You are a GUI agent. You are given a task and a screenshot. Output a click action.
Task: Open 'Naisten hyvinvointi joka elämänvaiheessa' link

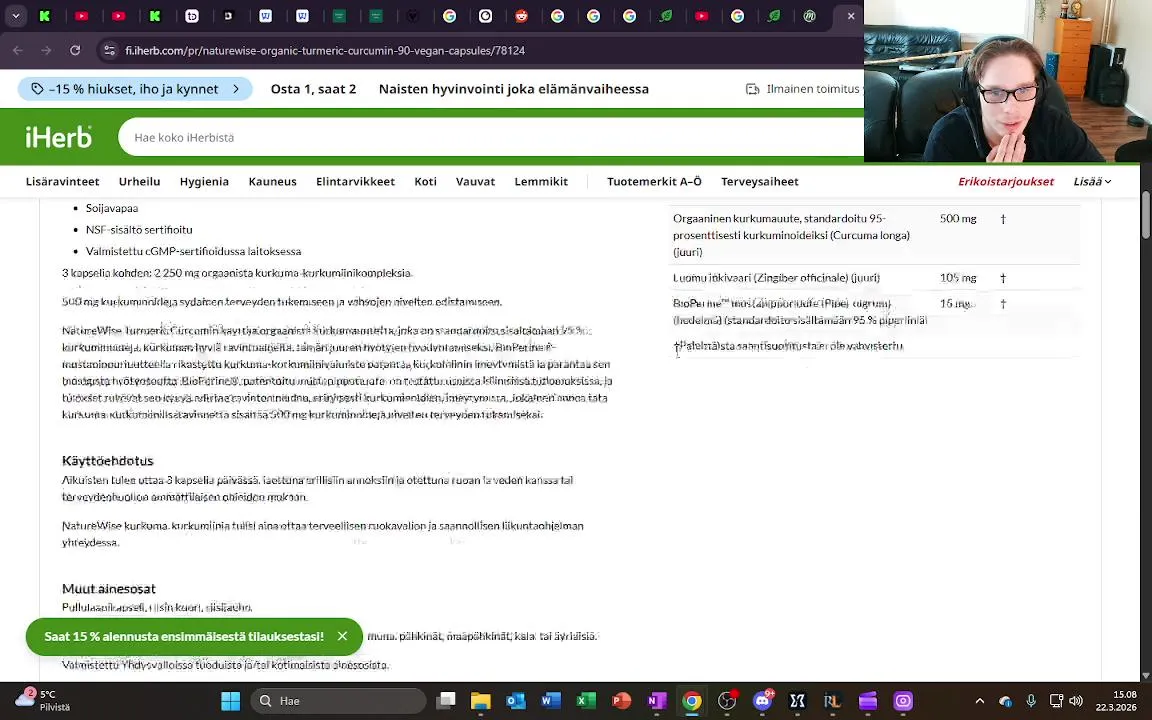click(x=514, y=89)
